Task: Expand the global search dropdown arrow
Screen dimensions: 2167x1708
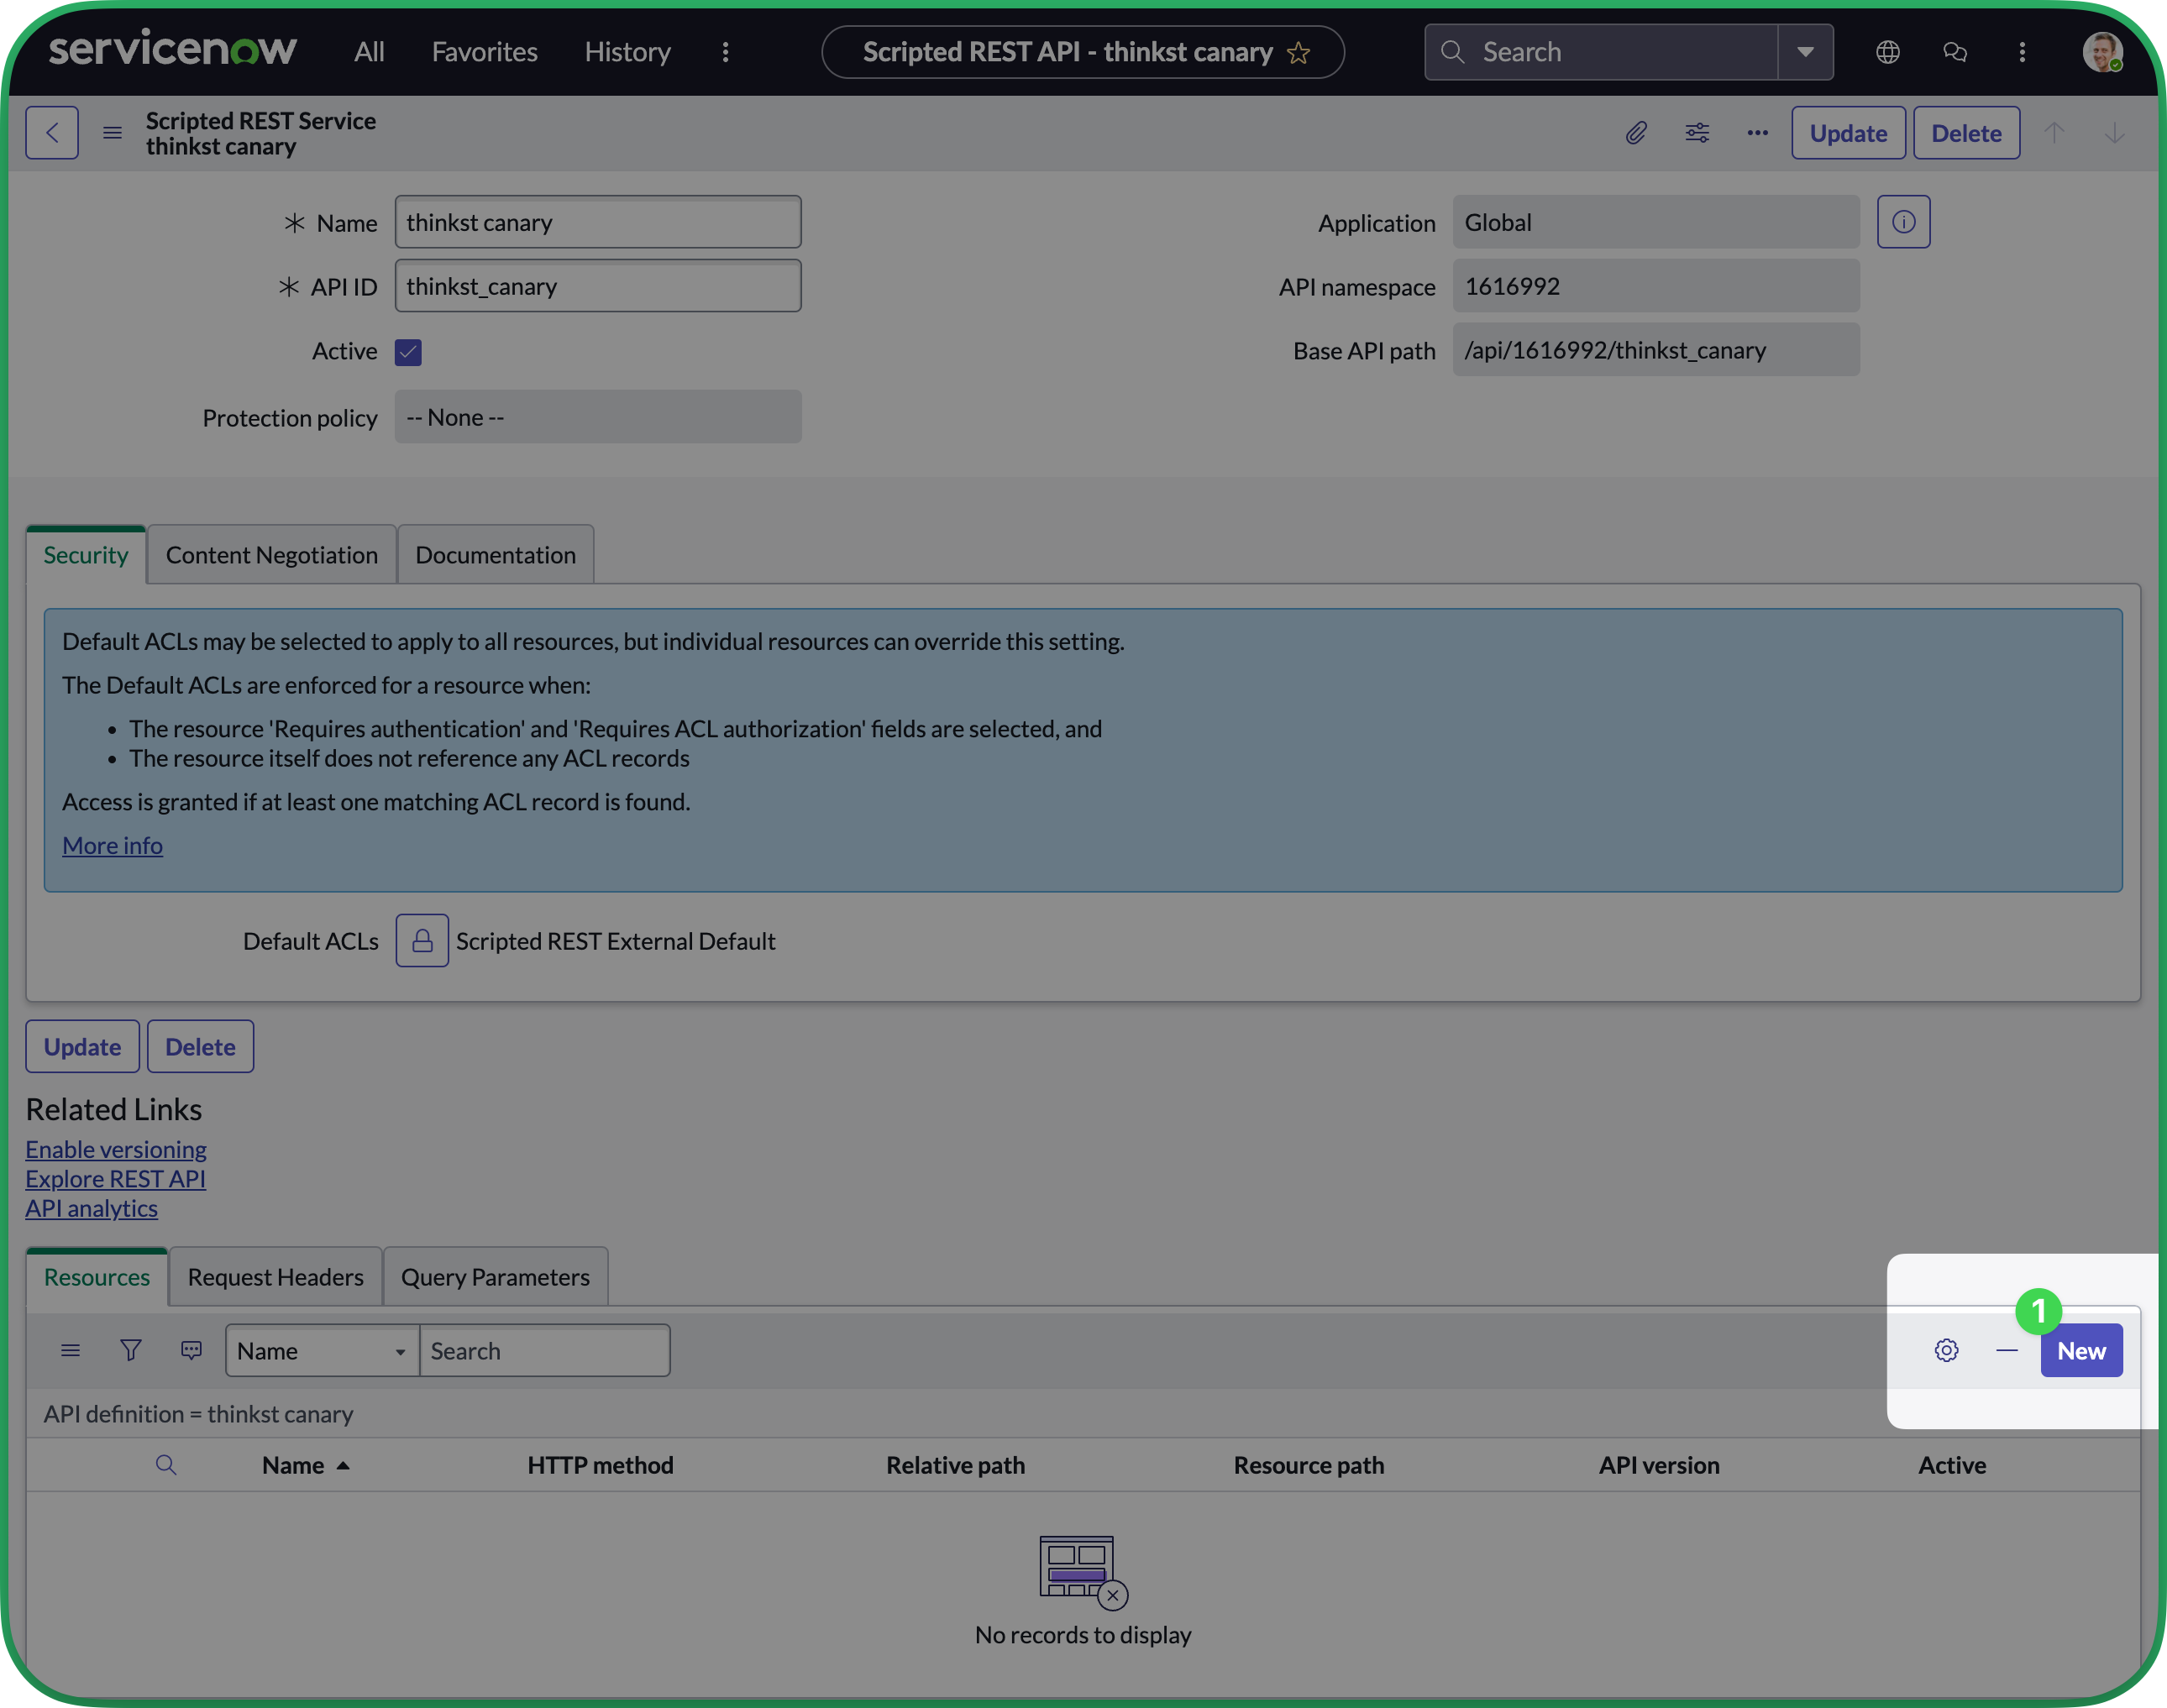Action: [1805, 52]
